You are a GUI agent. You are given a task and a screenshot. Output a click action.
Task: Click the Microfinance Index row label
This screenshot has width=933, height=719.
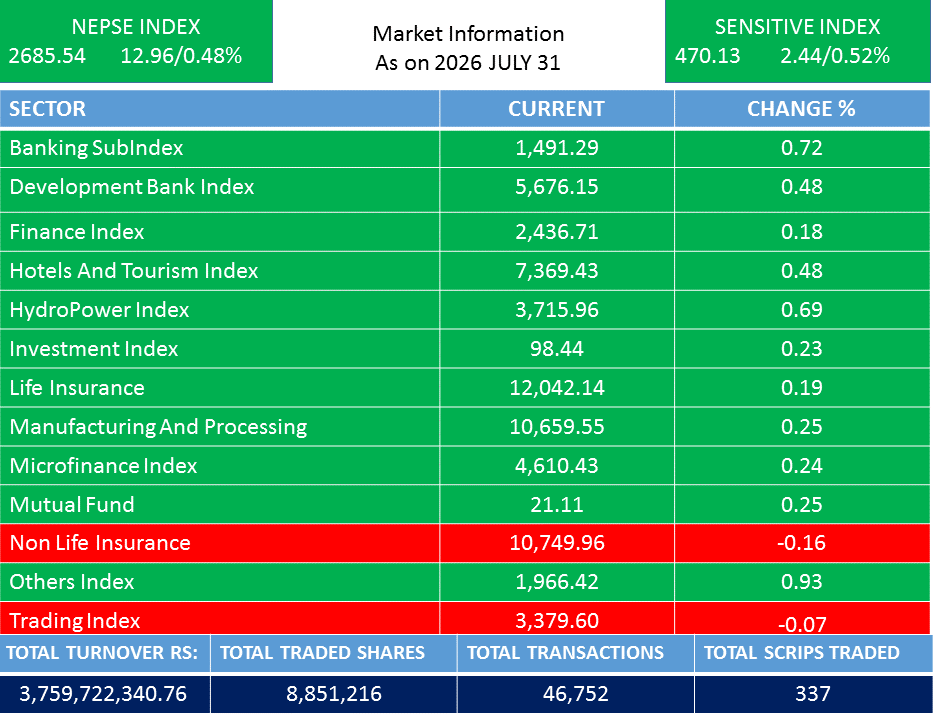click(103, 465)
